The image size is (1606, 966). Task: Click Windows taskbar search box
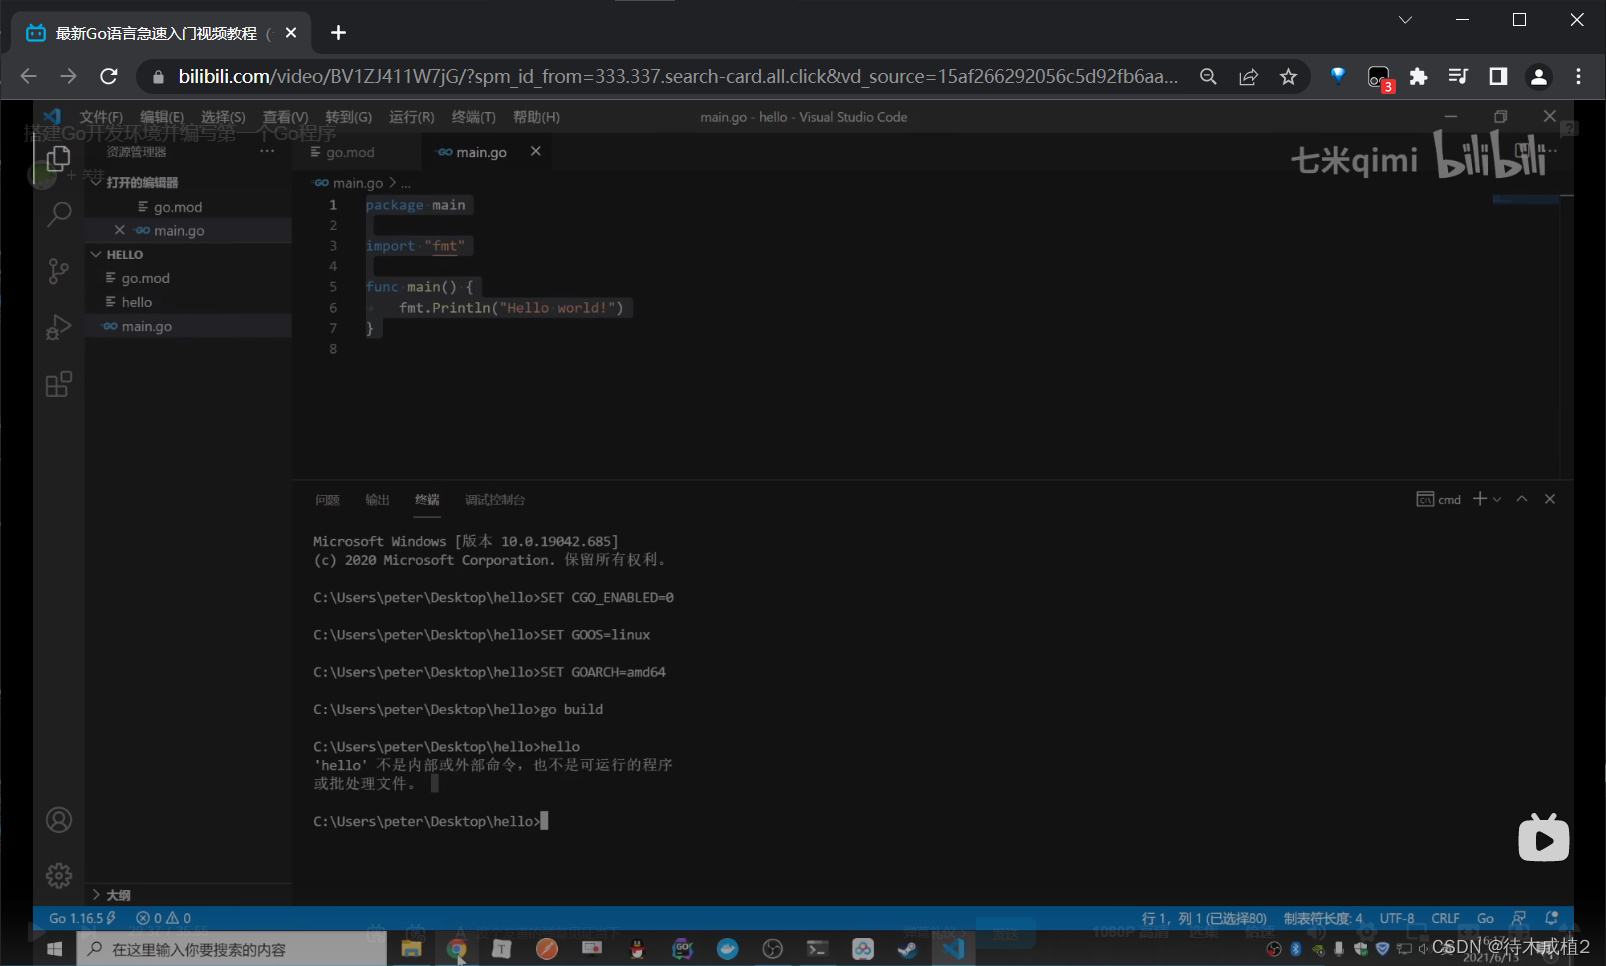[231, 949]
